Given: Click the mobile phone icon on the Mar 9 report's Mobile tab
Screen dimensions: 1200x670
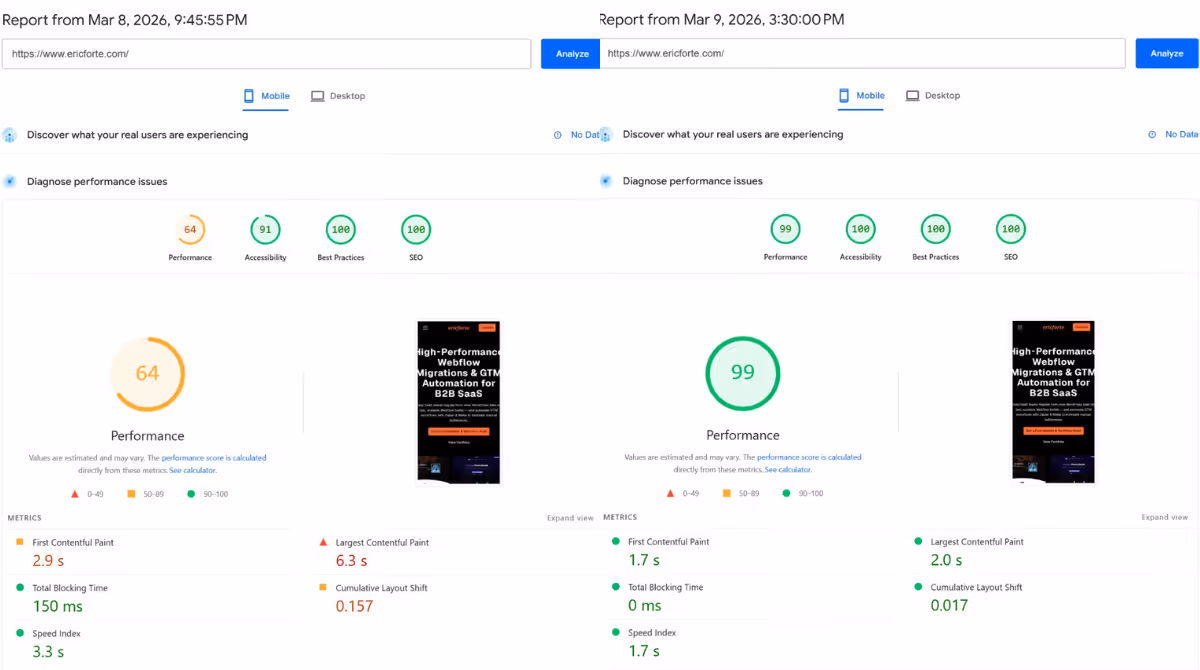Looking at the screenshot, I should [x=845, y=96].
